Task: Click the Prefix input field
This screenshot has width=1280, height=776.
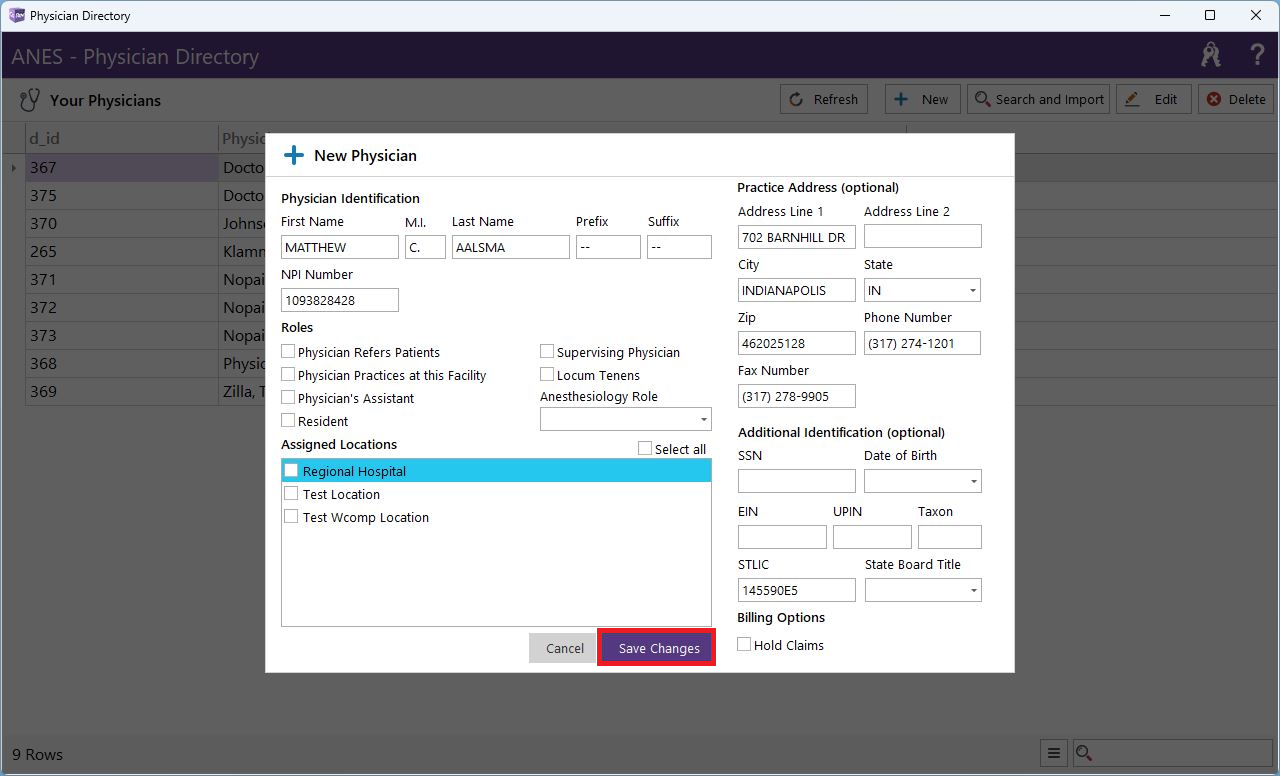Action: (x=608, y=247)
